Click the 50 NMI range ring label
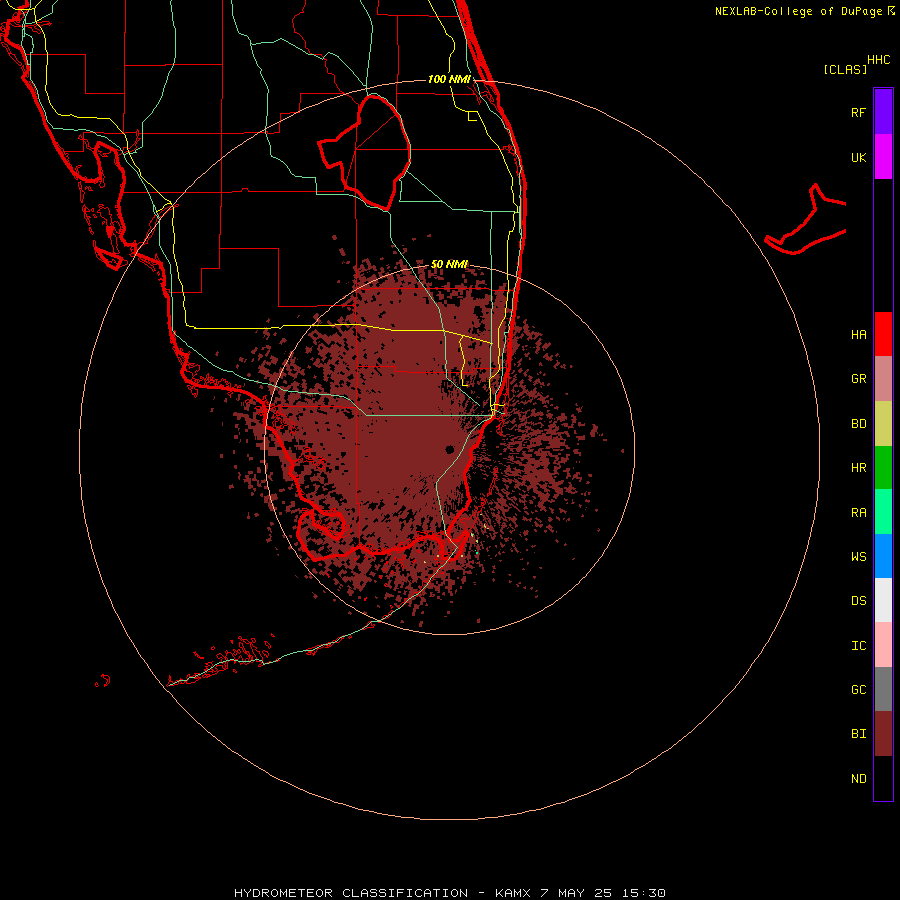This screenshot has width=900, height=900. click(x=449, y=264)
